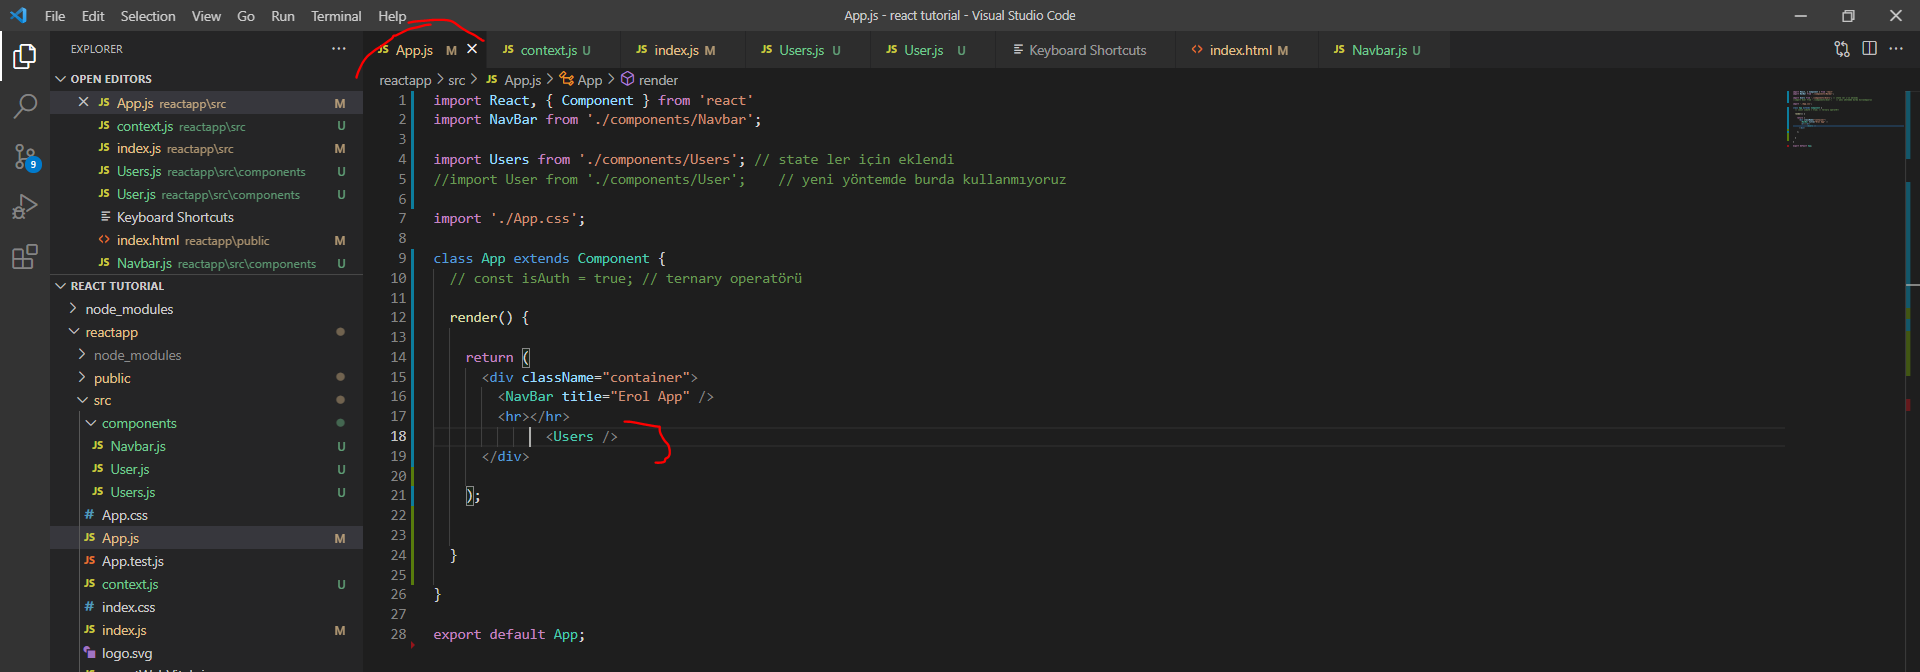Viewport: 1920px width, 672px height.
Task: Collapse the OPEN EDITORS section
Action: (61, 79)
